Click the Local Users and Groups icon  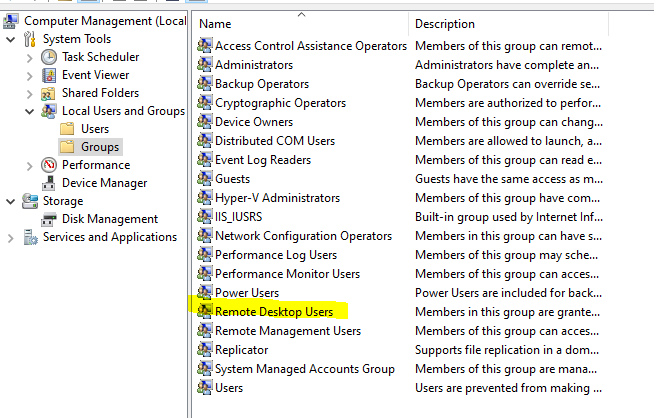tap(49, 111)
